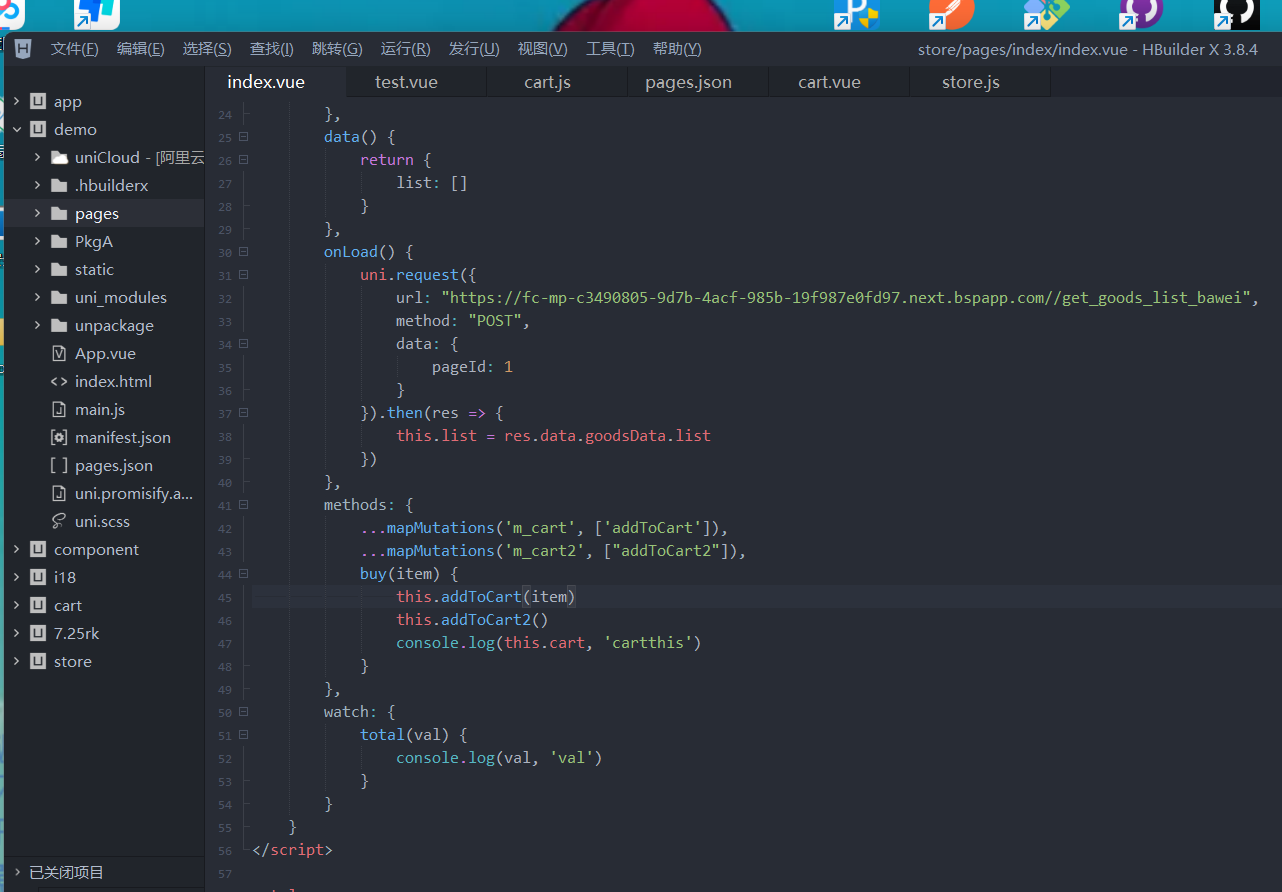Click the component project icon
The width and height of the screenshot is (1282, 892).
pyautogui.click(x=38, y=549)
